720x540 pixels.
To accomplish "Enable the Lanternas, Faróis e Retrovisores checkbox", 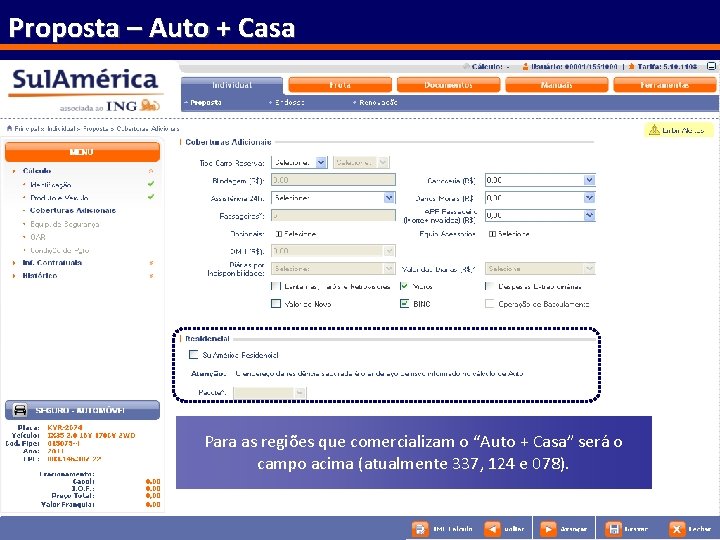I will [x=276, y=286].
